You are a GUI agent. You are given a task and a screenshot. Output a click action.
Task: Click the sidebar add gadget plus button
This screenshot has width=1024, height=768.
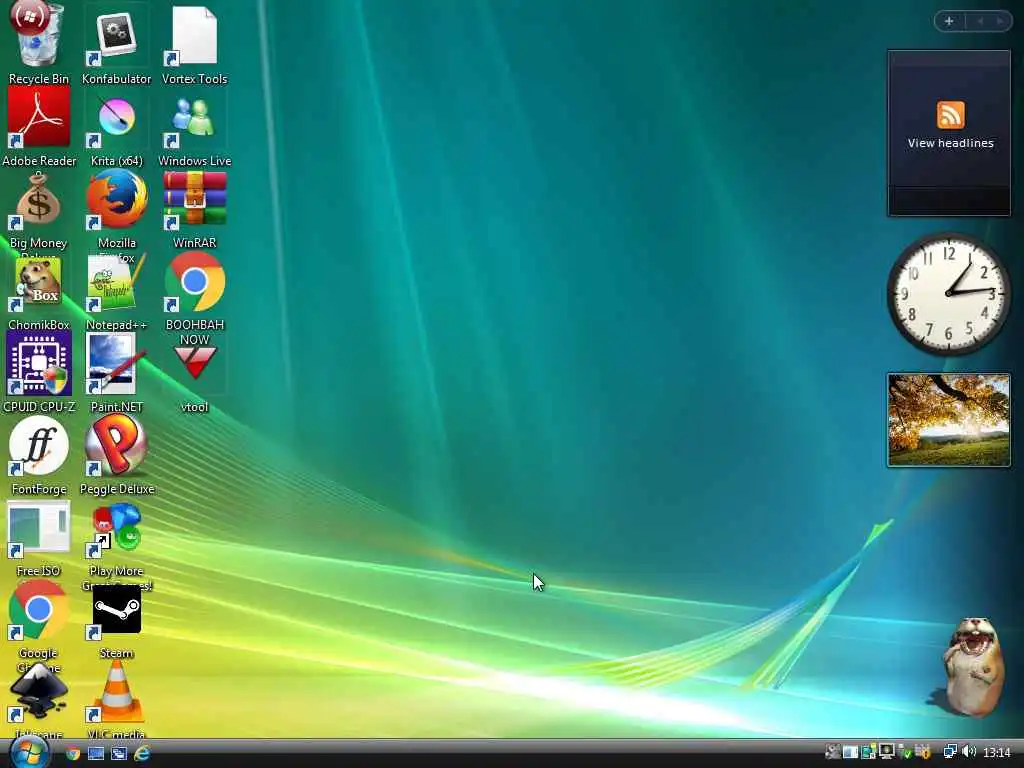(x=949, y=21)
